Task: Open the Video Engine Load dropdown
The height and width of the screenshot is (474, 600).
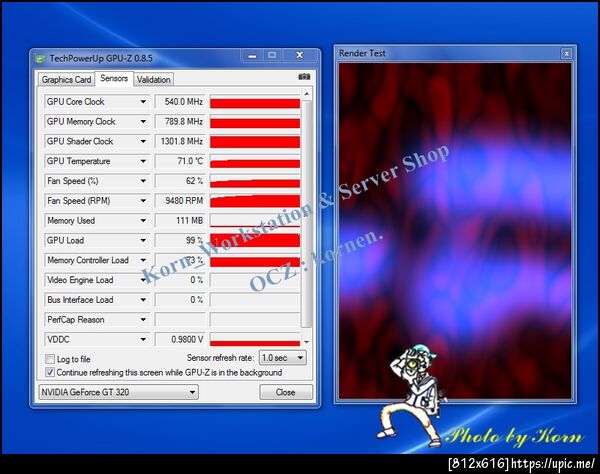Action: click(143, 280)
